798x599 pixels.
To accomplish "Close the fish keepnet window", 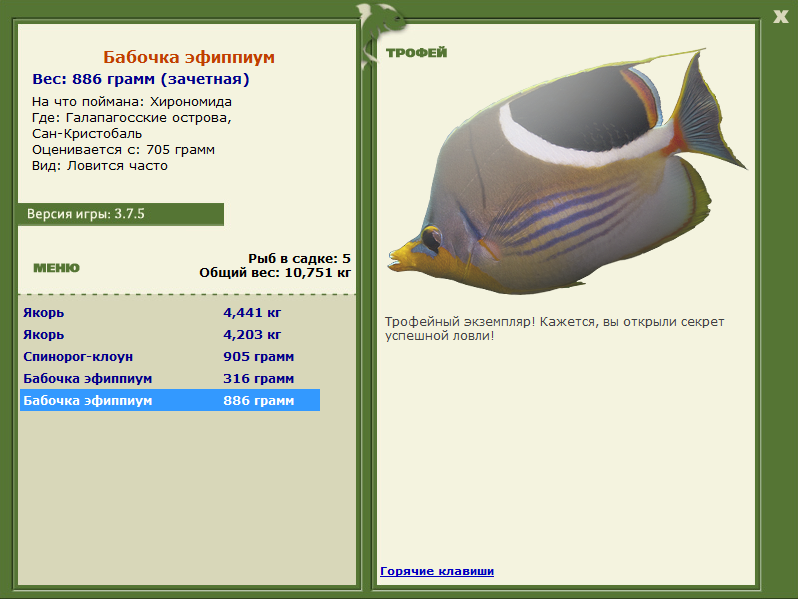I will coord(780,17).
